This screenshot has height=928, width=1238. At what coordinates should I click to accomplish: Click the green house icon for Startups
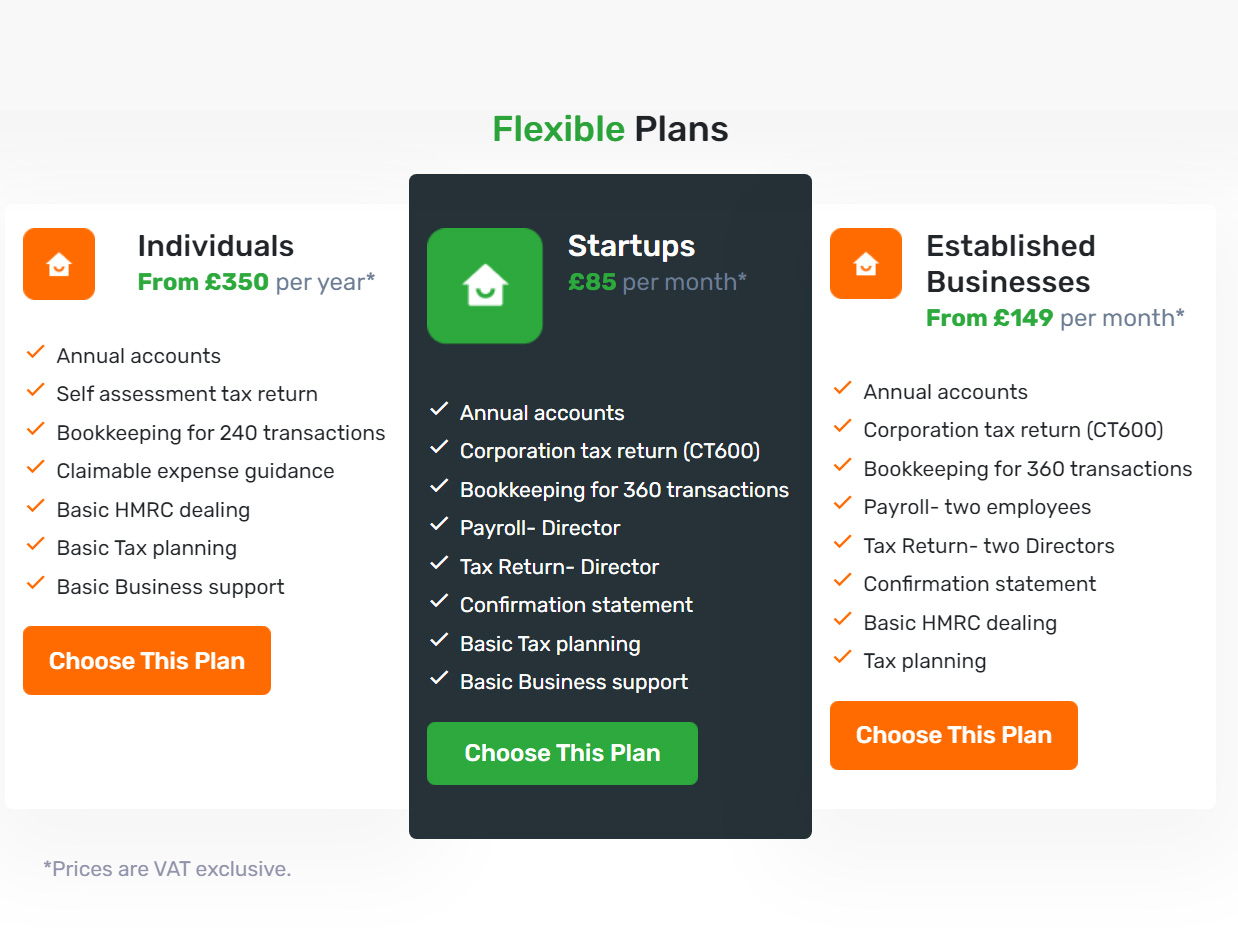[x=485, y=286]
